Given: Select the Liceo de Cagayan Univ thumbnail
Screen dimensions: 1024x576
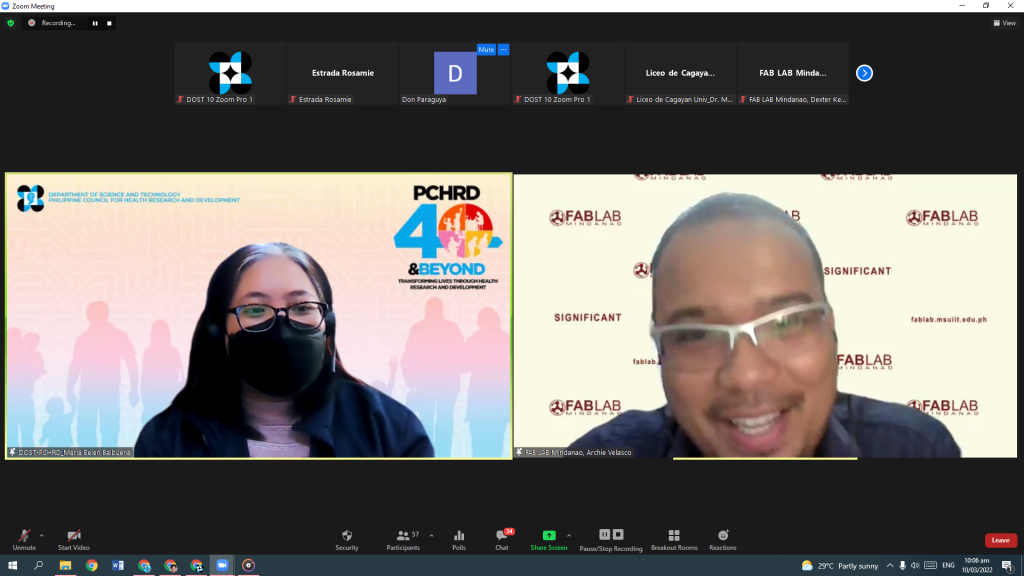Looking at the screenshot, I should coord(680,73).
